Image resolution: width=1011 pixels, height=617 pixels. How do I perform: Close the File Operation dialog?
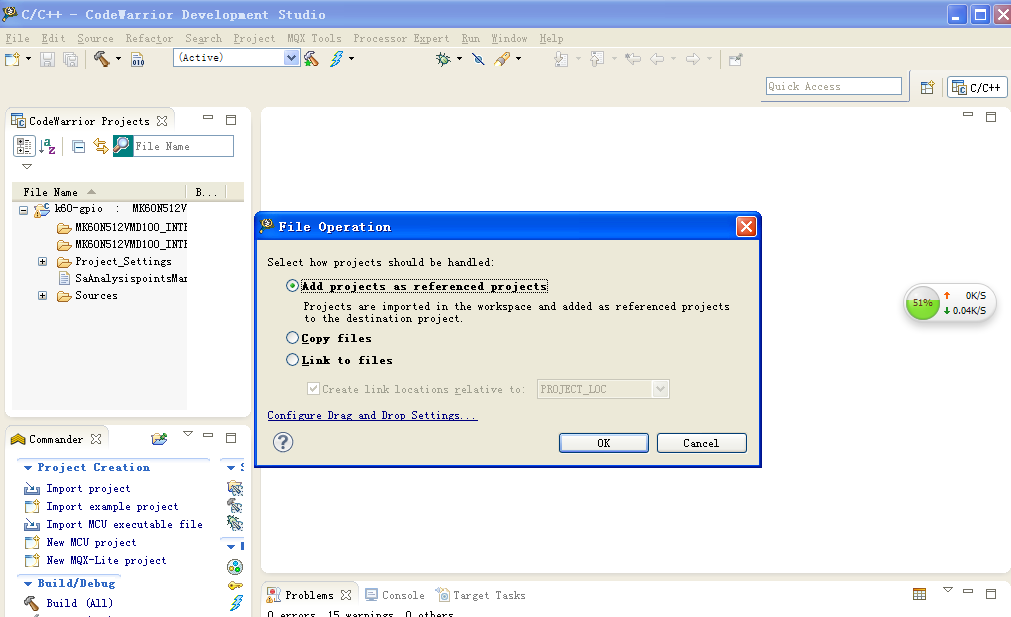pyautogui.click(x=746, y=226)
